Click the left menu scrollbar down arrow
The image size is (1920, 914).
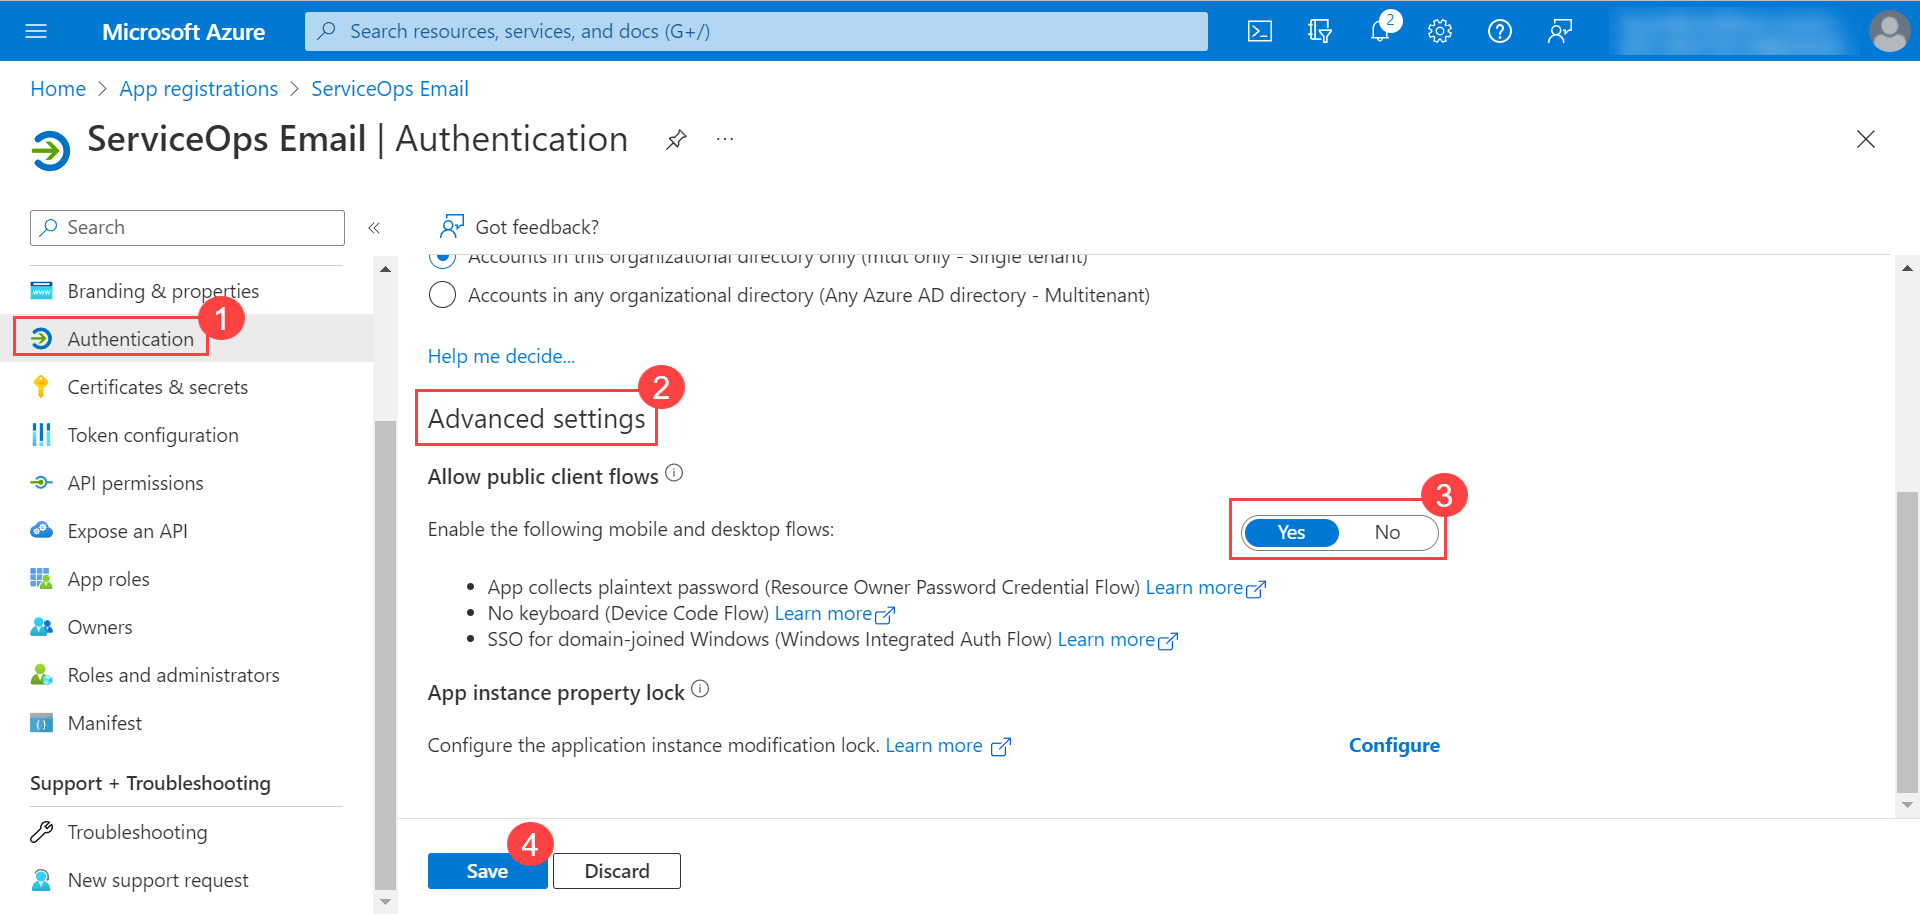coord(385,902)
